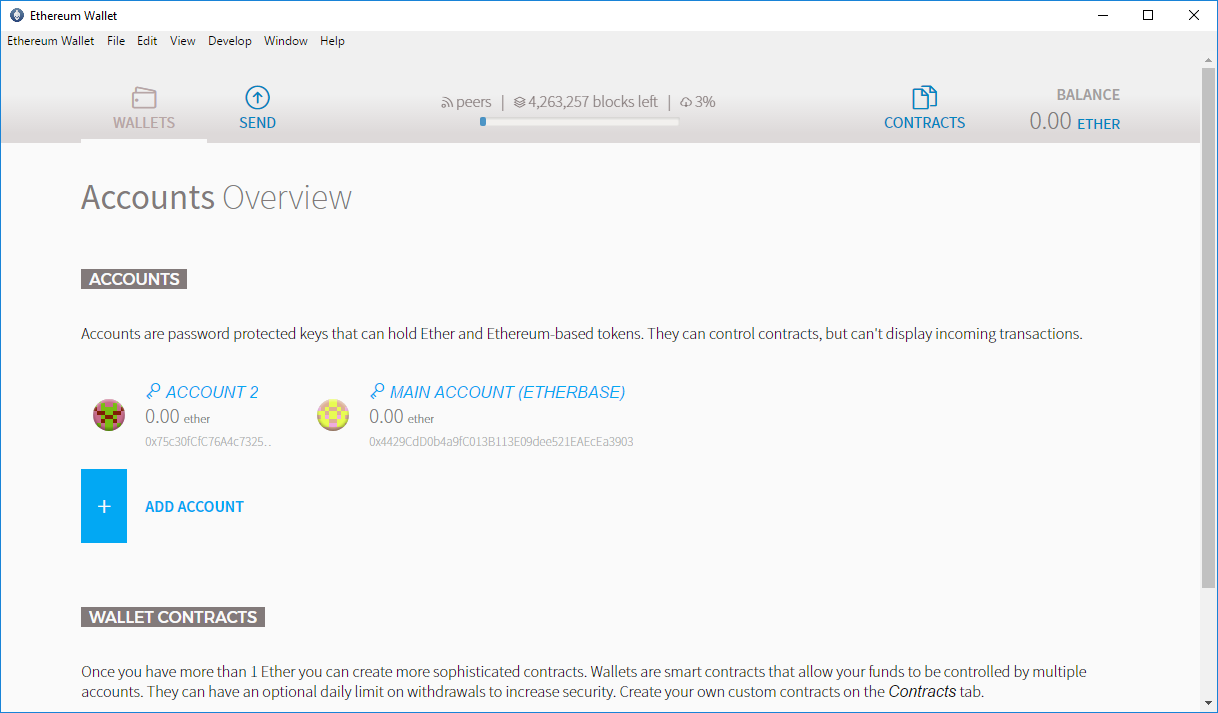Maximize the Ethereum Wallet window
Image resolution: width=1218 pixels, height=713 pixels.
(1149, 15)
